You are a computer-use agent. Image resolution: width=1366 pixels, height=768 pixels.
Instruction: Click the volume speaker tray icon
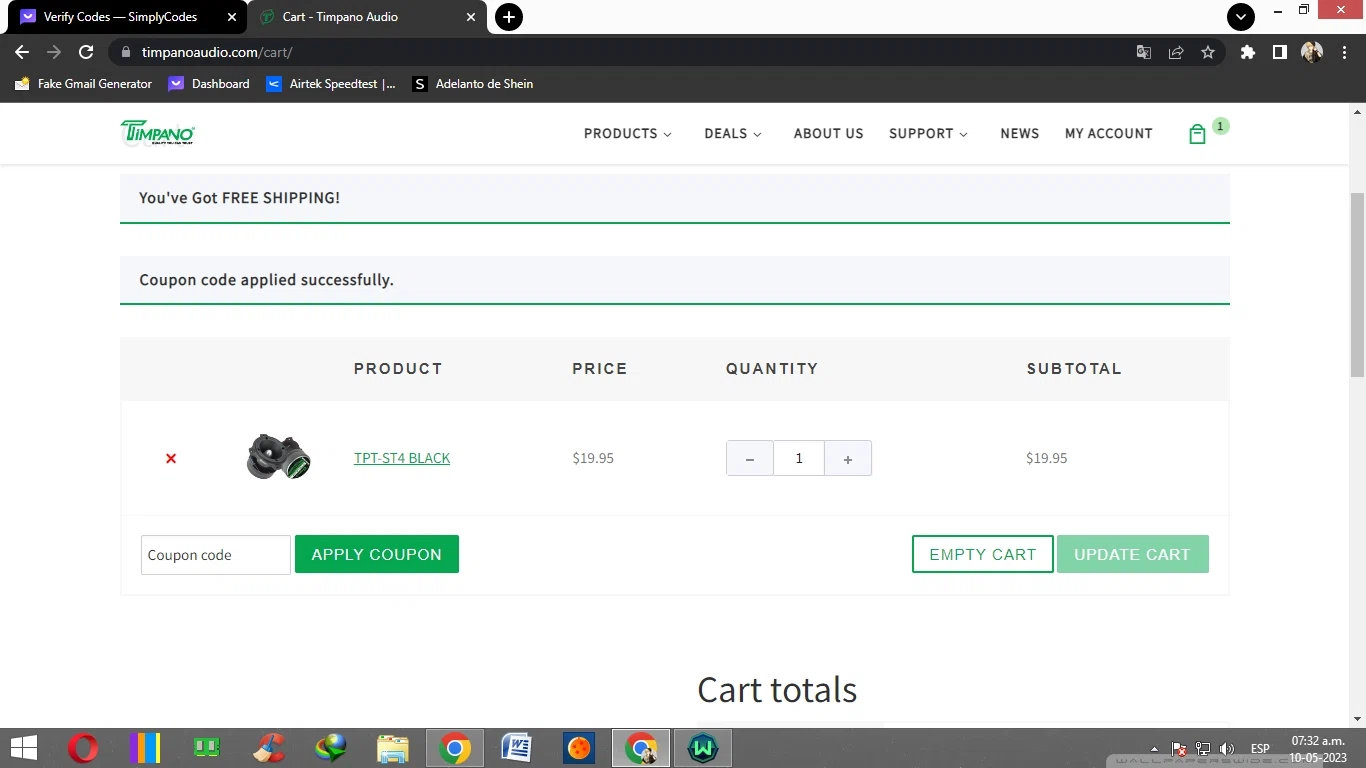pyautogui.click(x=1227, y=748)
